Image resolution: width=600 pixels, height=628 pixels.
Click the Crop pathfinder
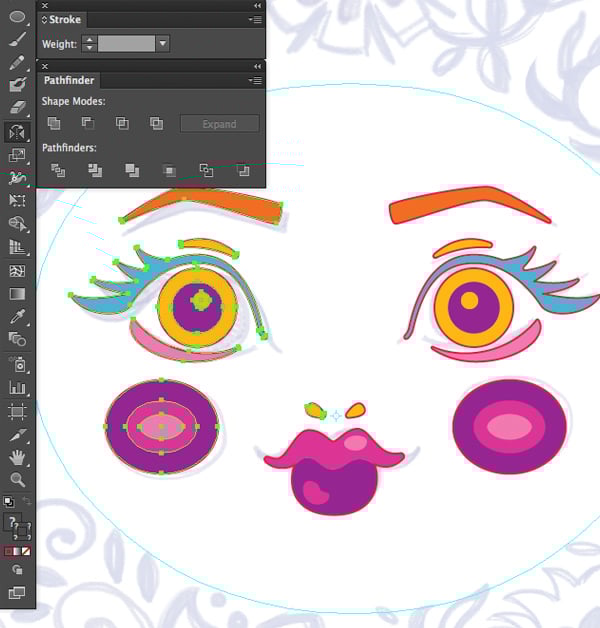tap(169, 171)
